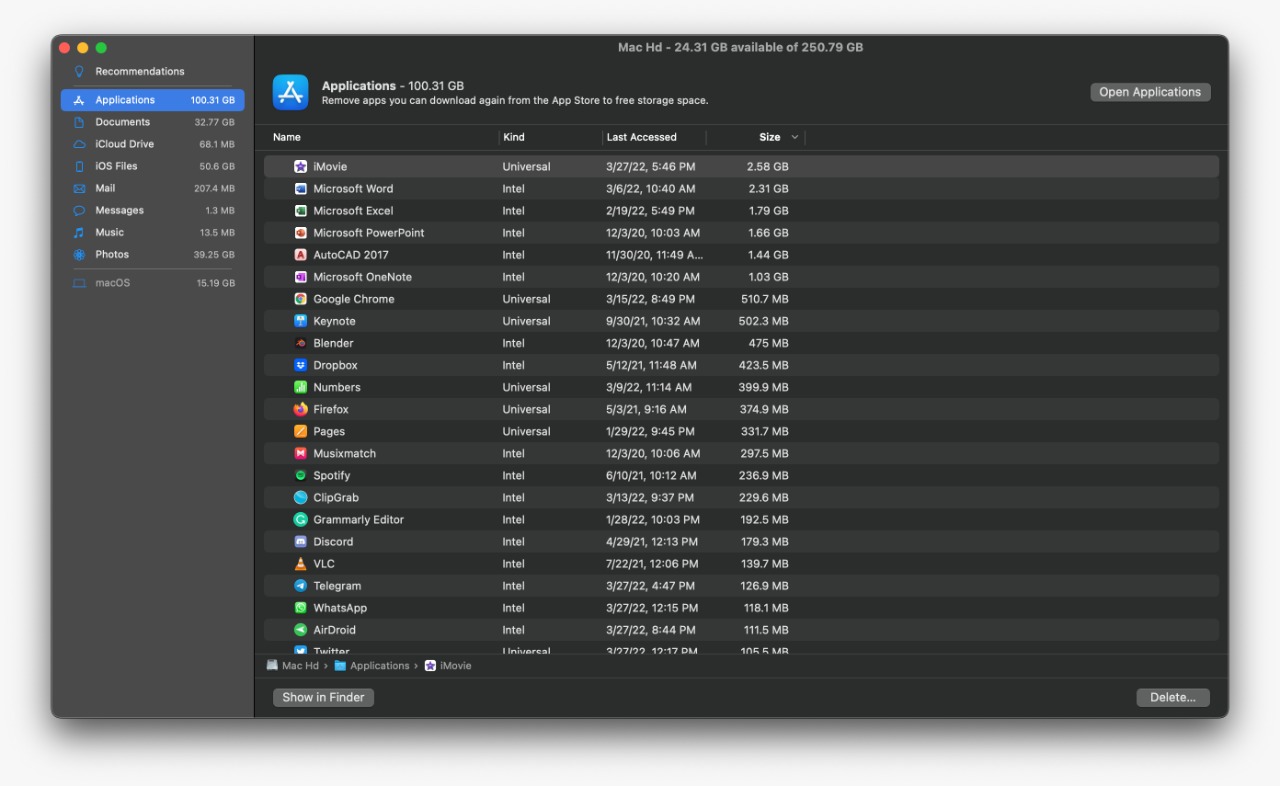Viewport: 1280px width, 786px height.
Task: Toggle sort order via Size column arrow
Action: 795,137
